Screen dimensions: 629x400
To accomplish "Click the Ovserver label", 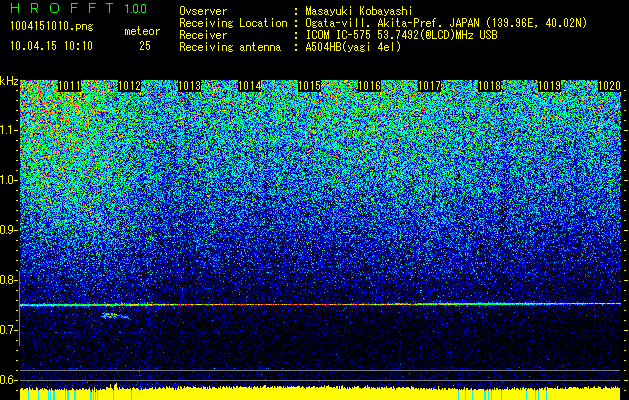I will tap(203, 12).
